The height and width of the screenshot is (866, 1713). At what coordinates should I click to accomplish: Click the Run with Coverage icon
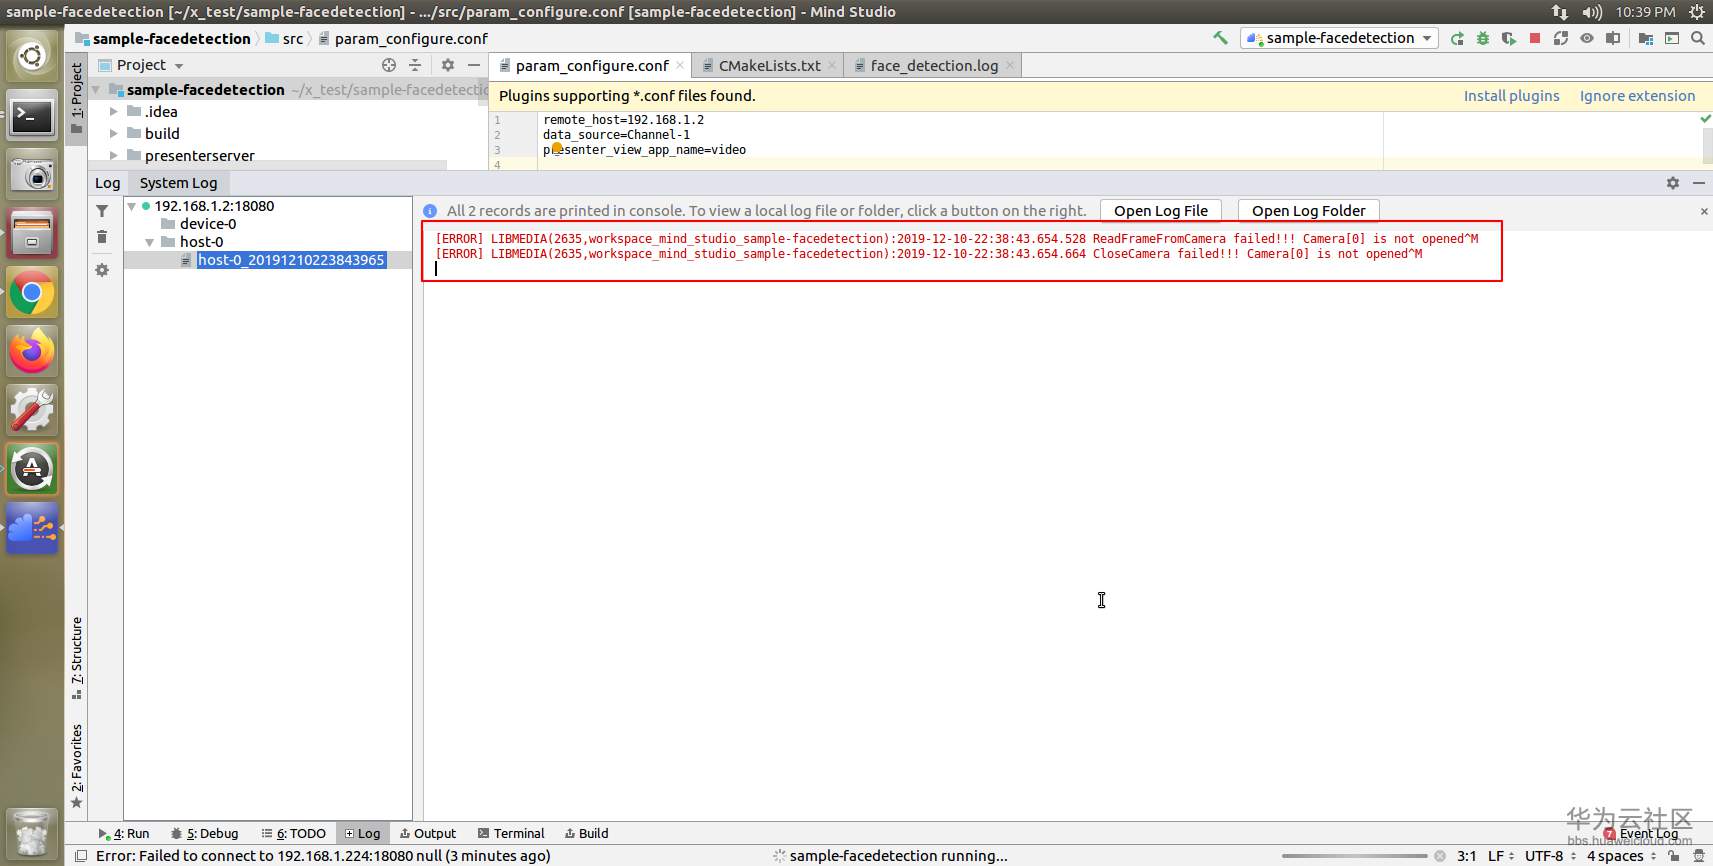point(1509,38)
